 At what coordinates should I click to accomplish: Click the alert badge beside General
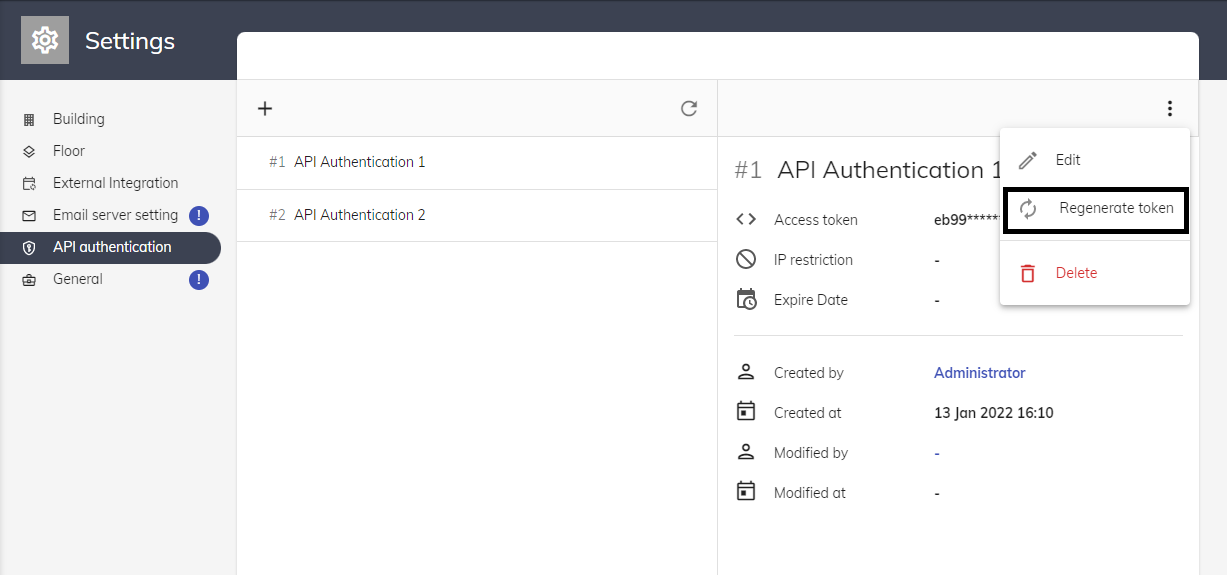pyautogui.click(x=199, y=279)
